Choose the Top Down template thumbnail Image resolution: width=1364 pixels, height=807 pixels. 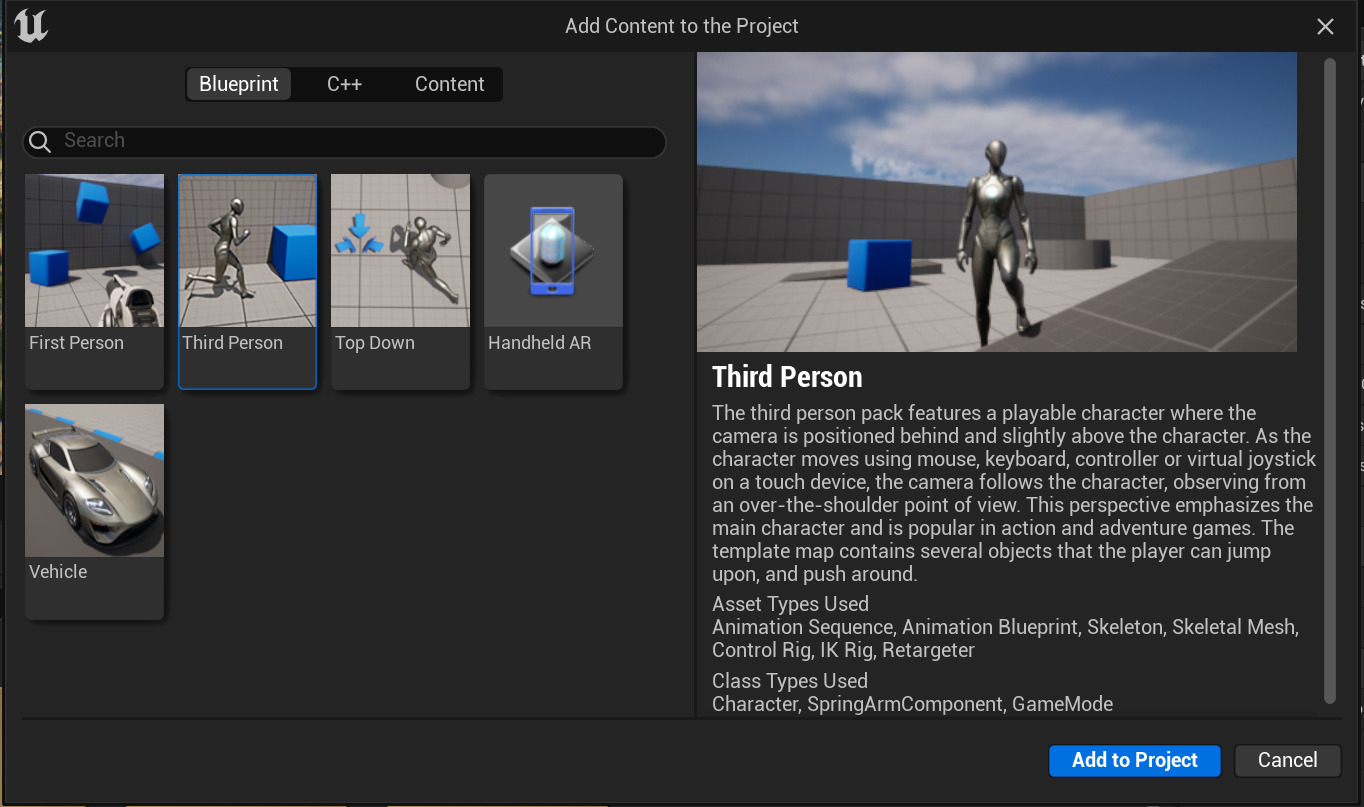[x=400, y=251]
